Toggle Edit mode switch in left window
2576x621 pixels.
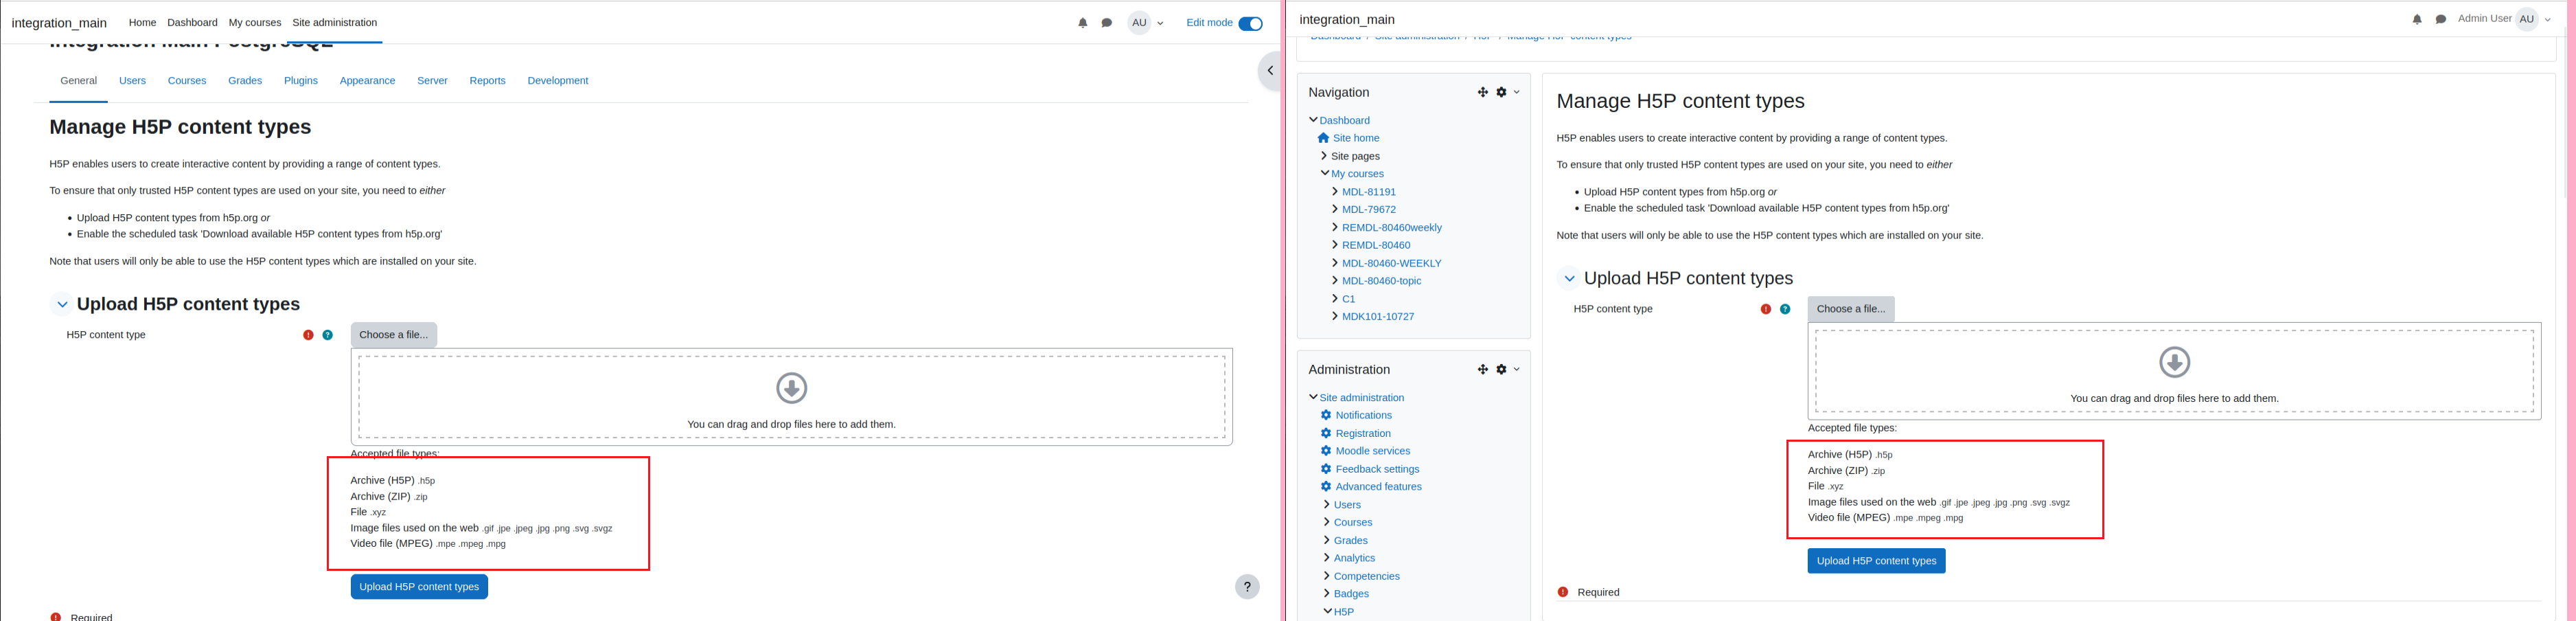[x=1250, y=23]
